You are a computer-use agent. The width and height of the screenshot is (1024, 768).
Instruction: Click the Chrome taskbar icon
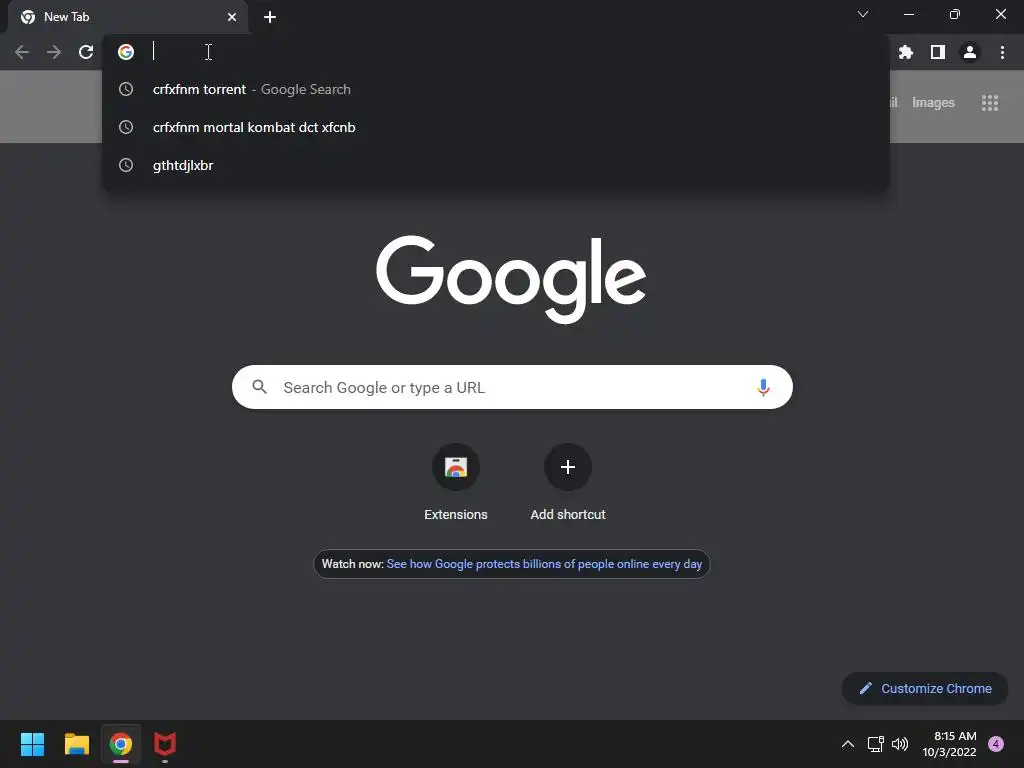[x=121, y=744]
